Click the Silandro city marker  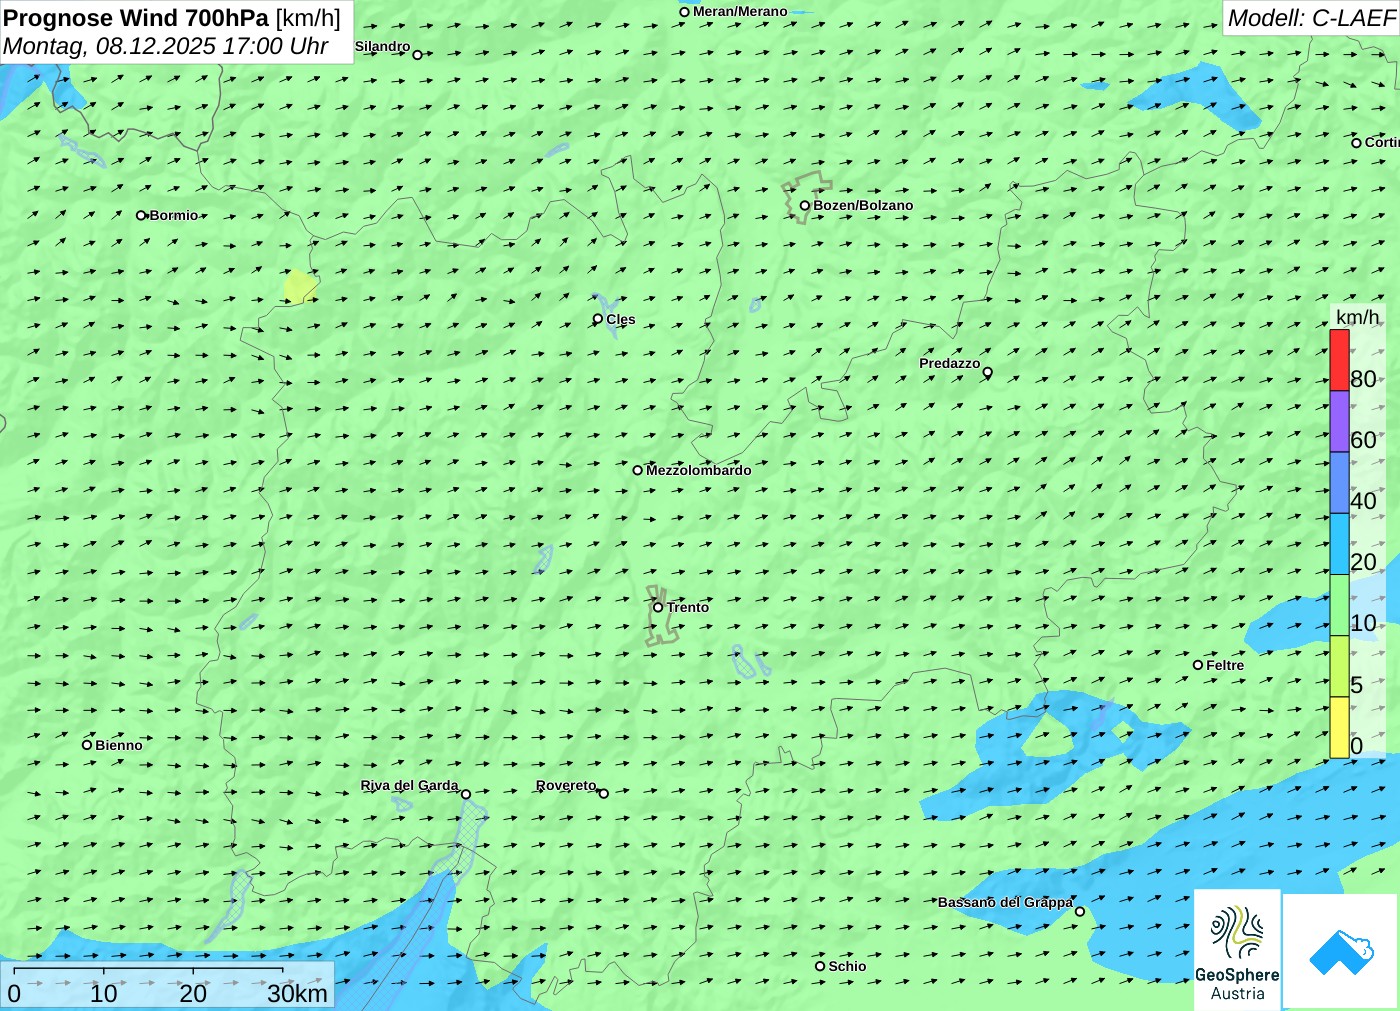(418, 55)
